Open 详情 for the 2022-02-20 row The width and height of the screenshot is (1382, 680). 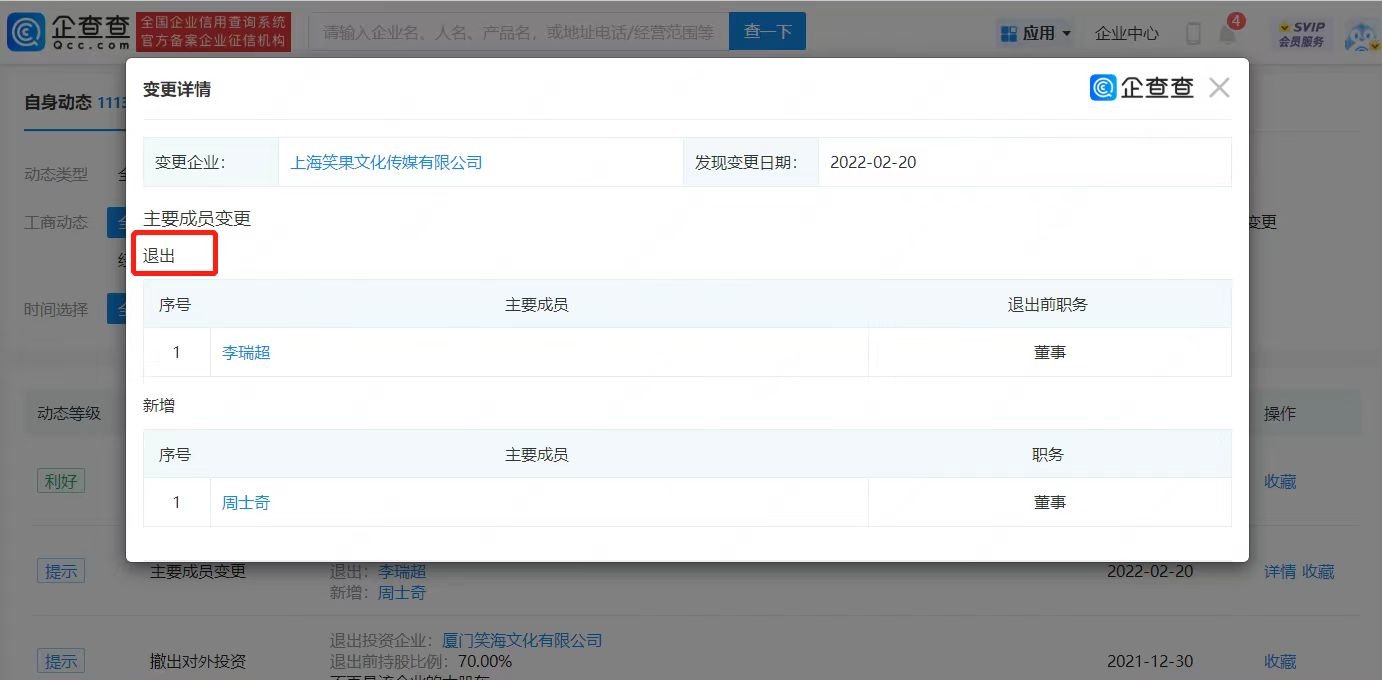[x=1280, y=571]
